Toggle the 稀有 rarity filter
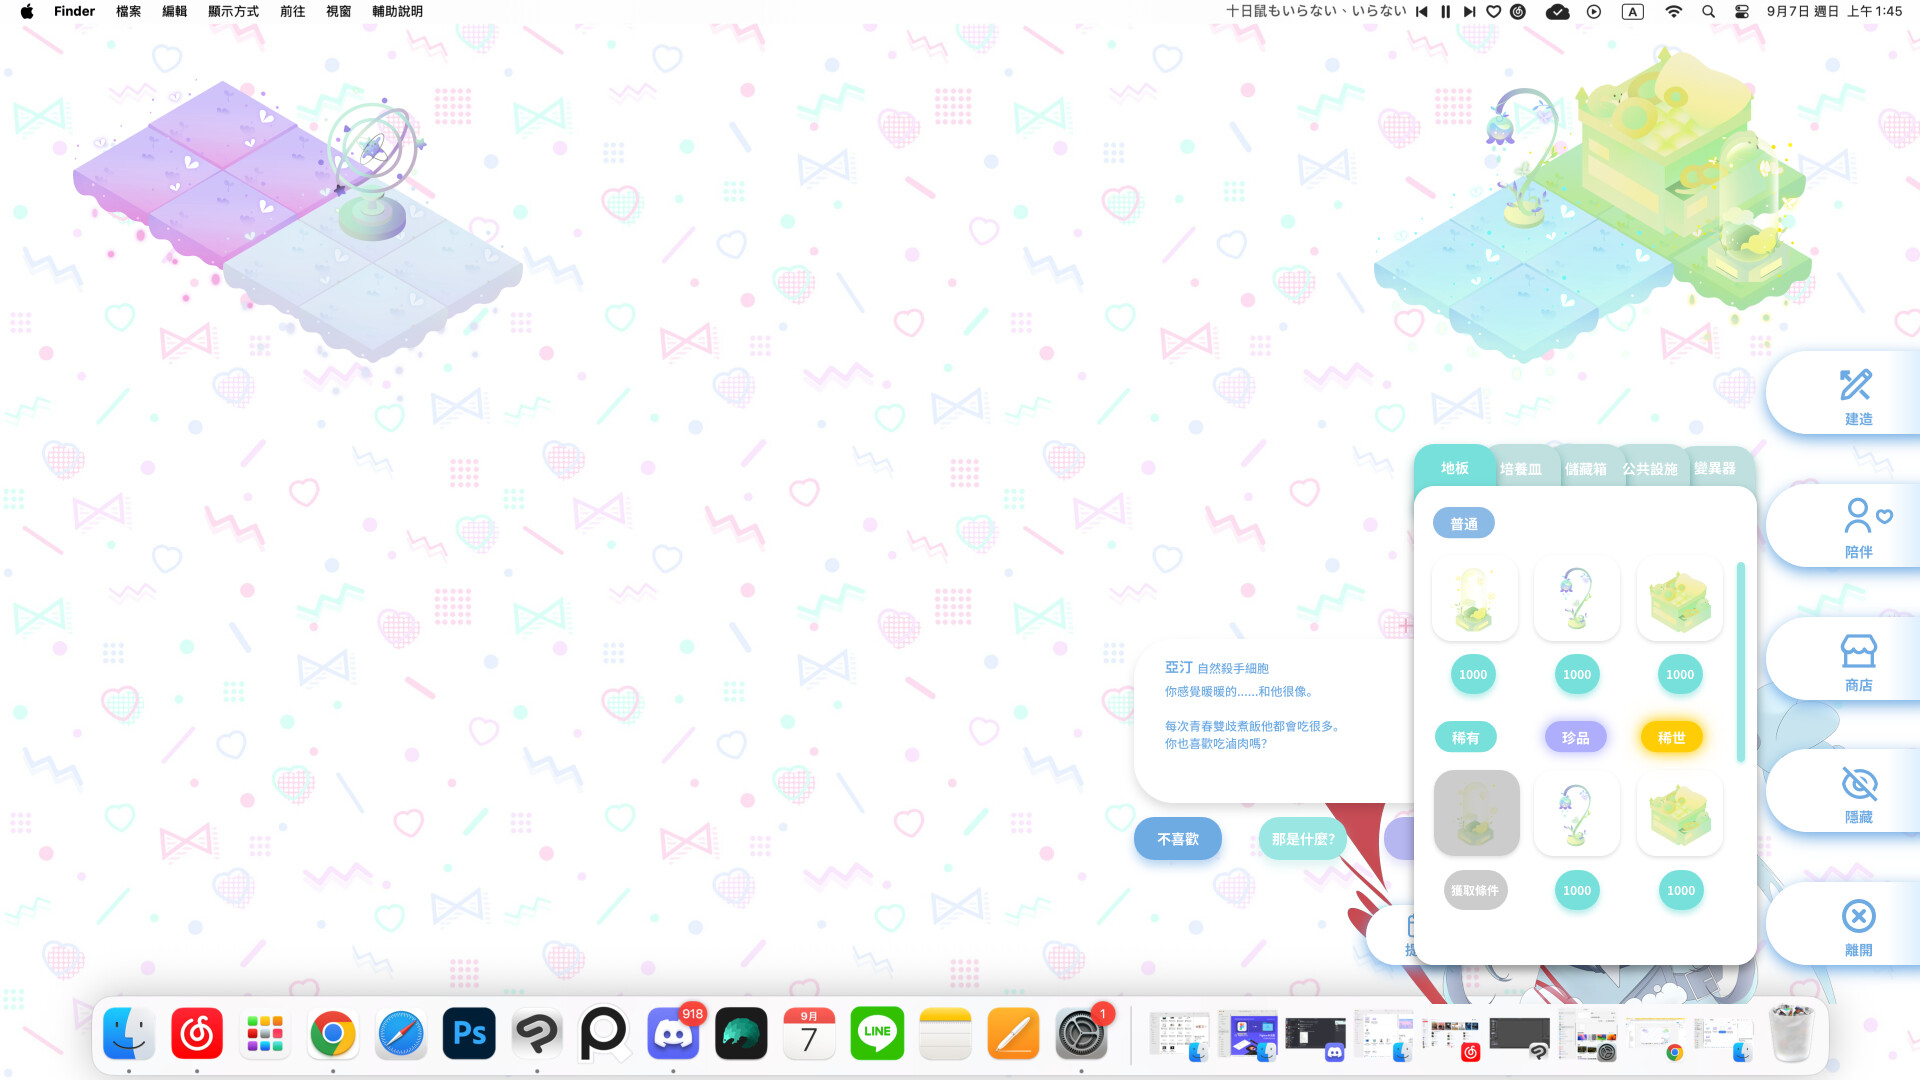 tap(1465, 736)
